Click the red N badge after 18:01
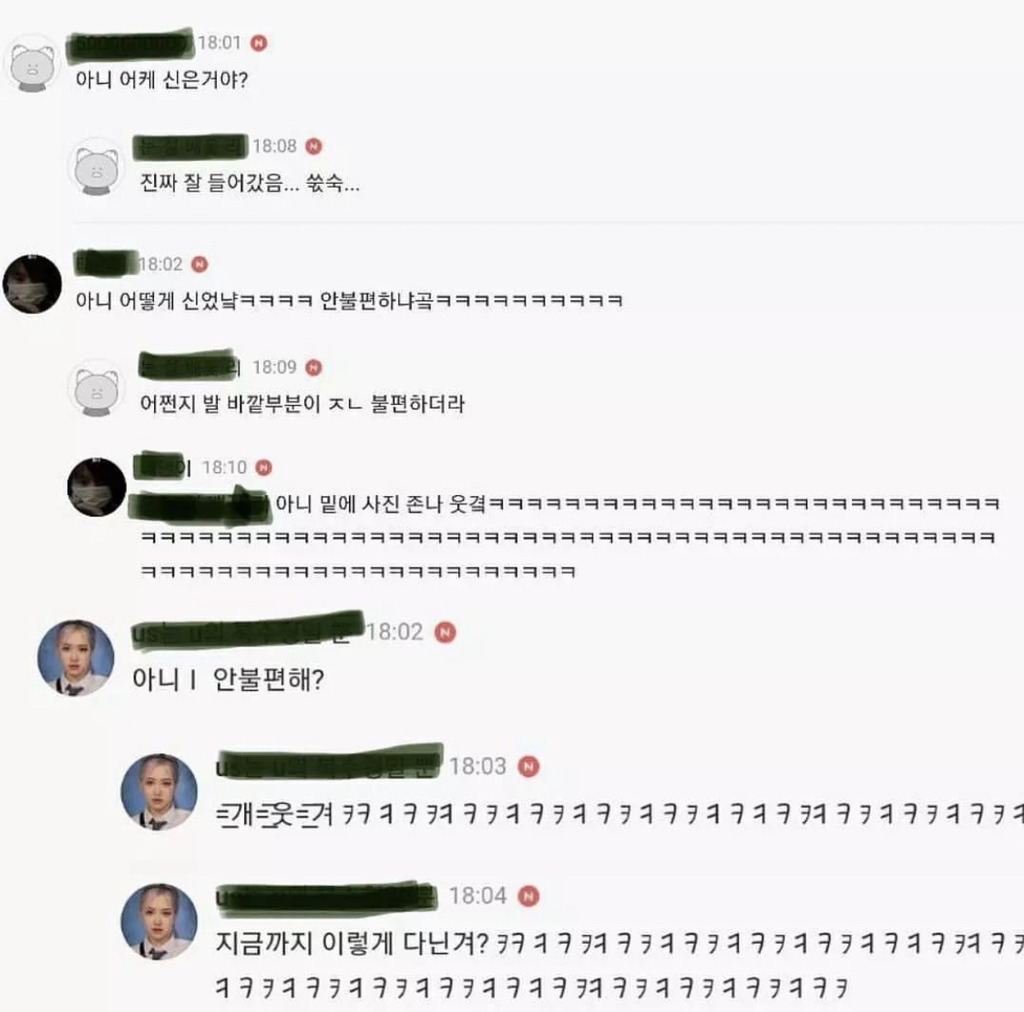This screenshot has width=1024, height=1012. click(259, 43)
